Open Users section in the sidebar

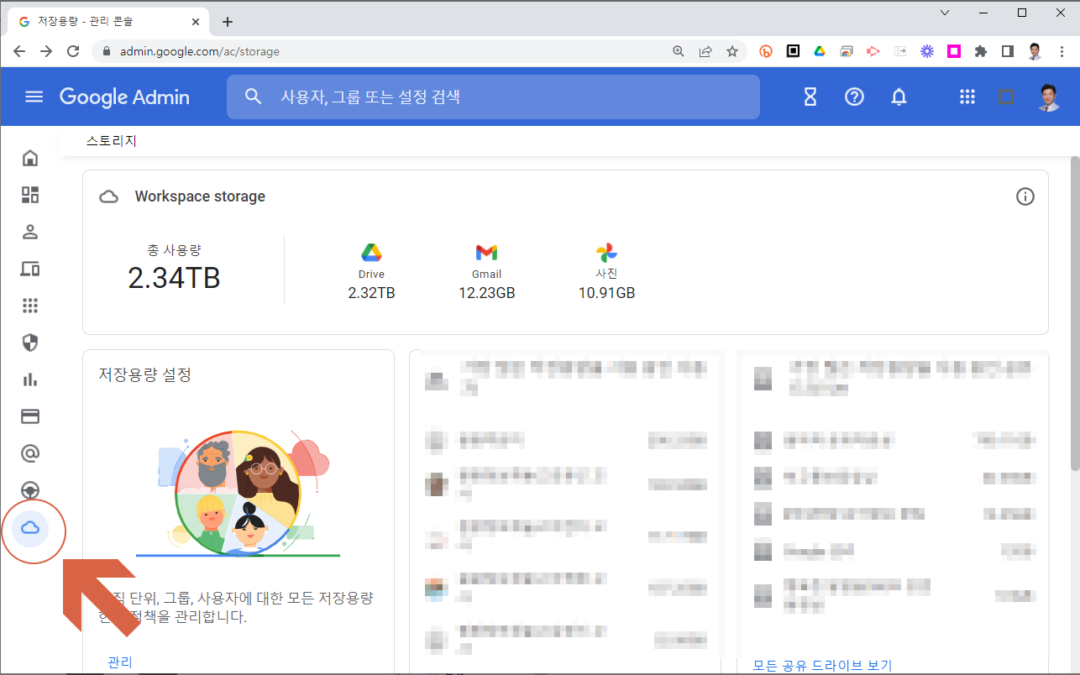(30, 232)
